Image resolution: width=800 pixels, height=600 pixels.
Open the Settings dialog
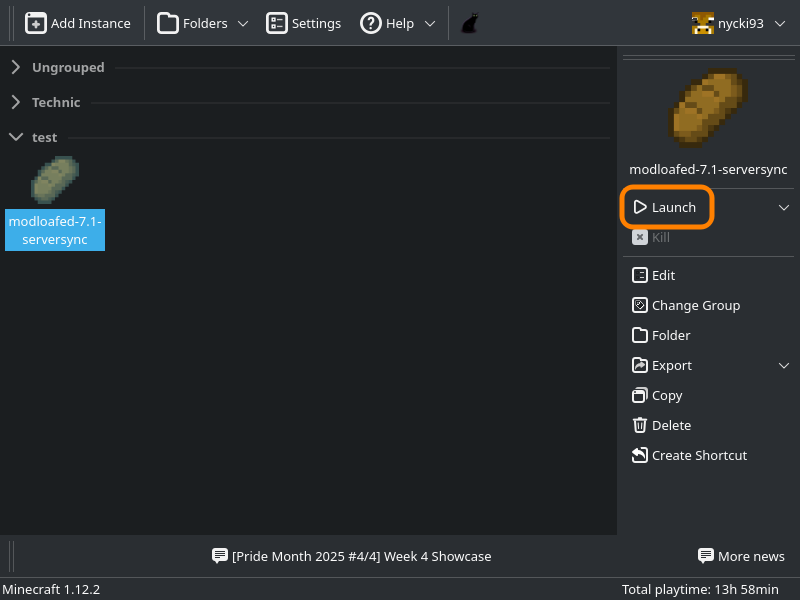click(x=304, y=23)
